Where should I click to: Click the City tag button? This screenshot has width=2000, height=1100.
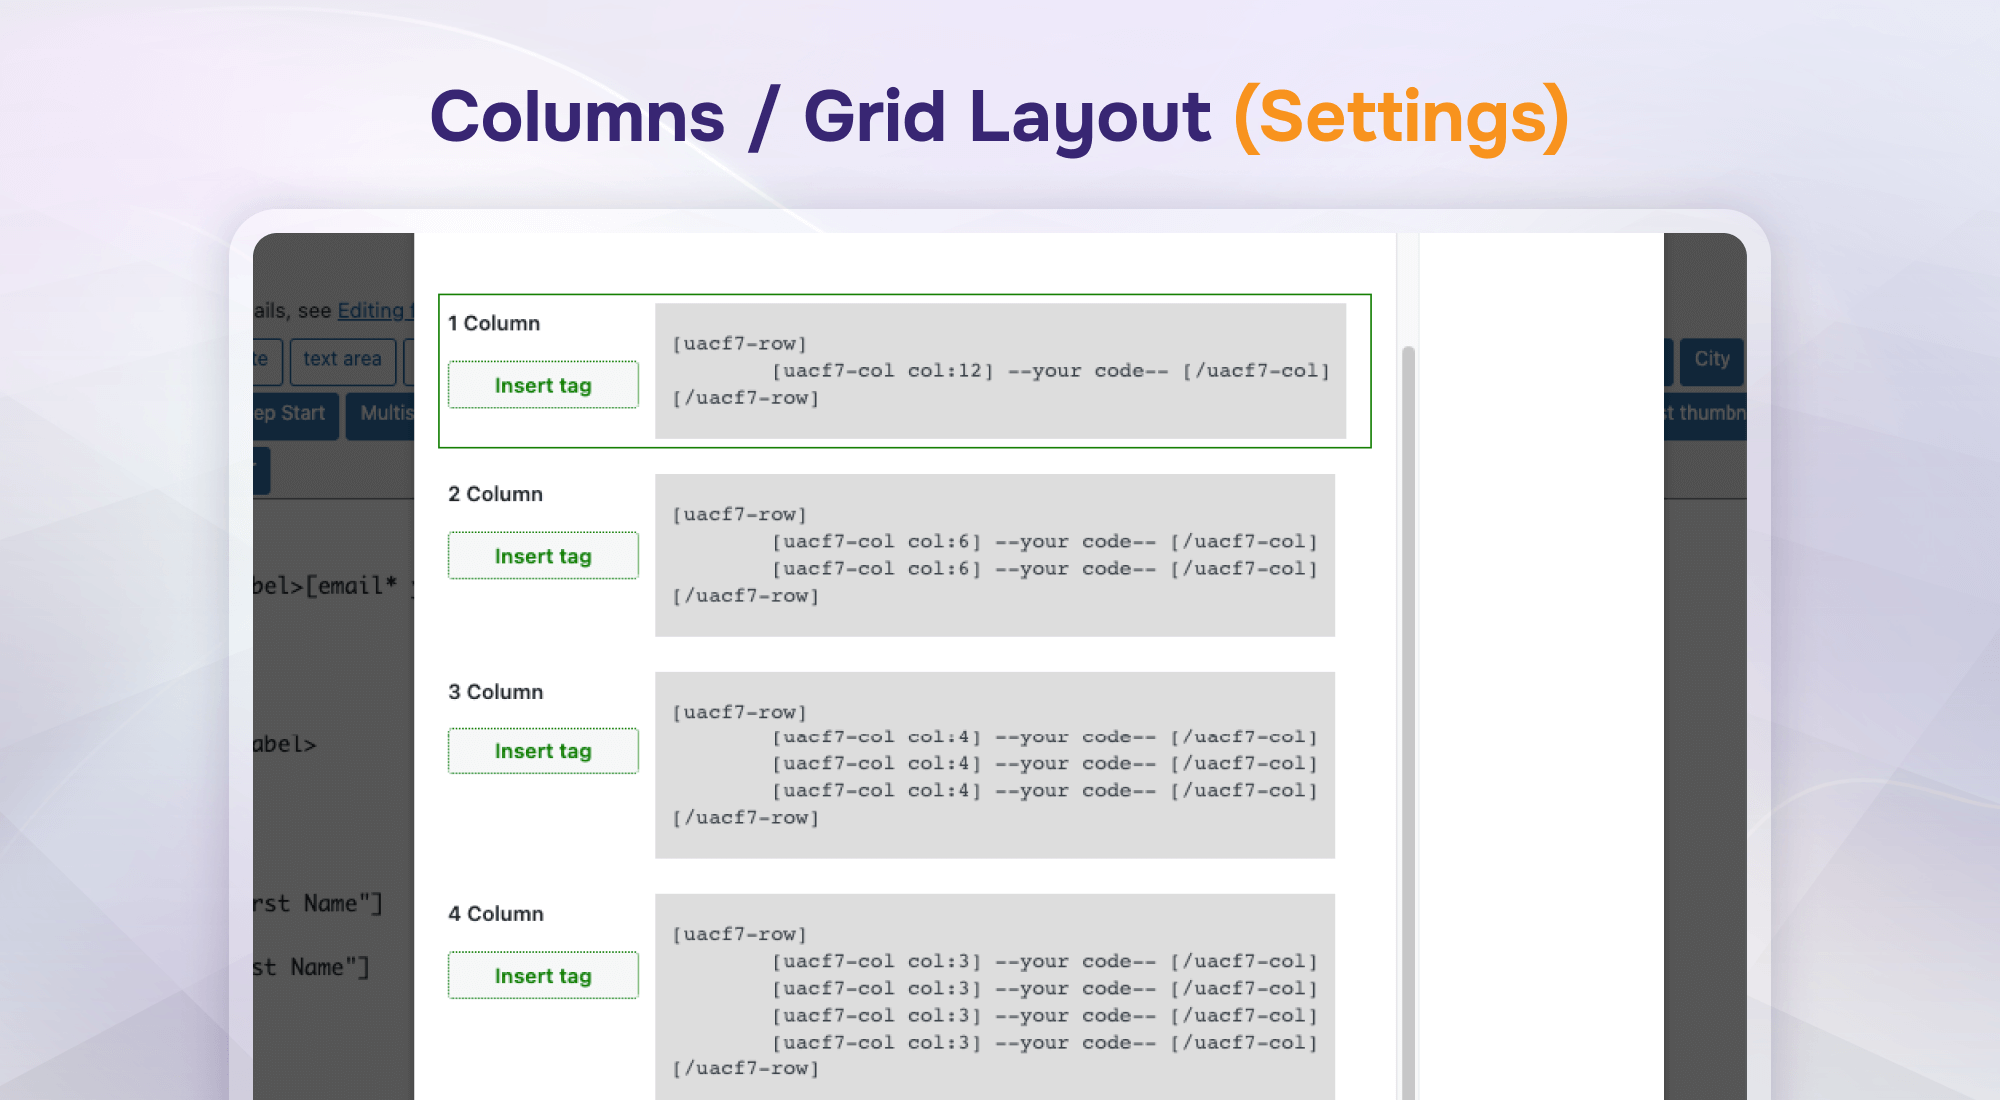[1712, 360]
